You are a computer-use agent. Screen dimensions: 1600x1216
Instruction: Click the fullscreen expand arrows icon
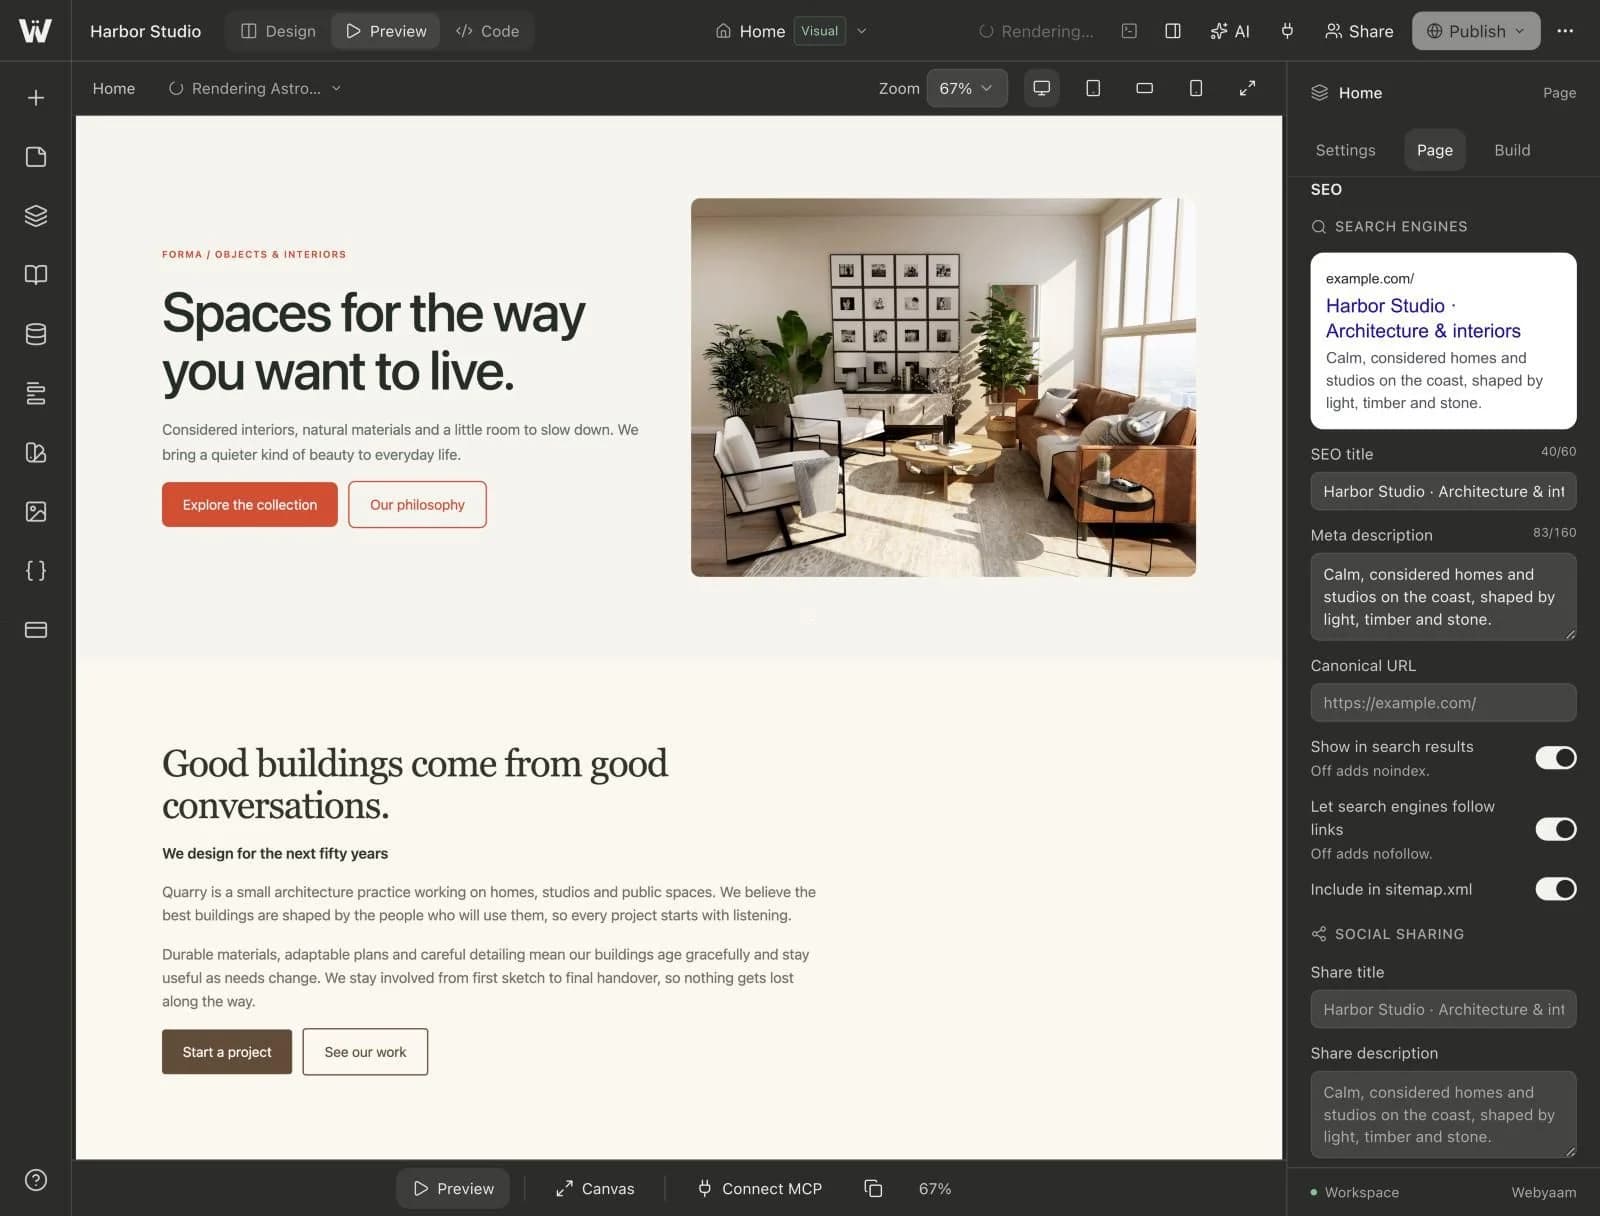point(1247,88)
